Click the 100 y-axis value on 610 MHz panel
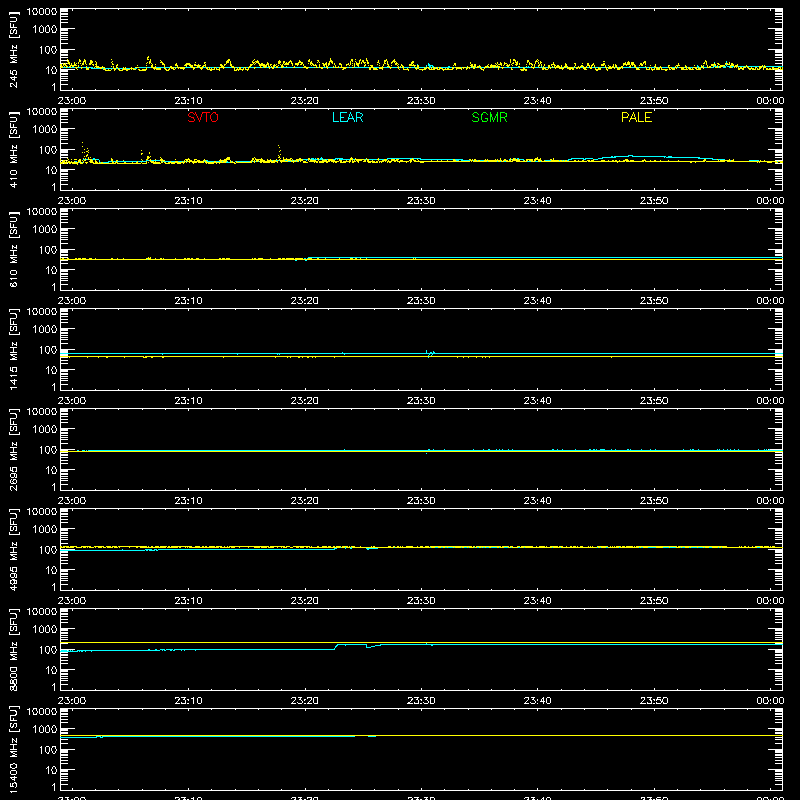The image size is (800, 800). (48, 250)
